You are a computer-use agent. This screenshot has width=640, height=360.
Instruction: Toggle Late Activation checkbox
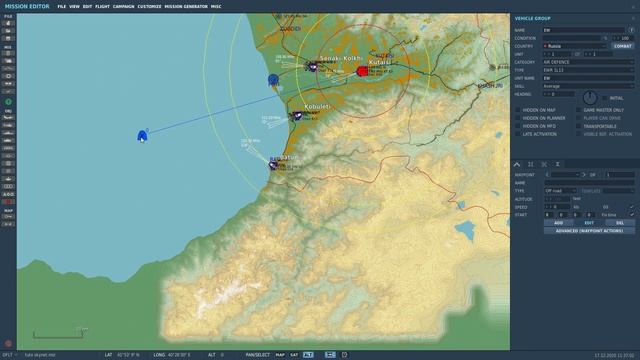point(518,134)
